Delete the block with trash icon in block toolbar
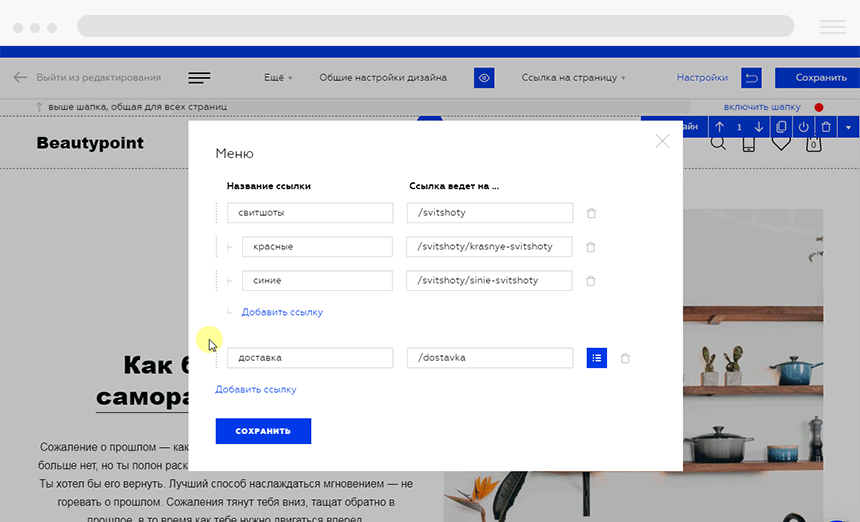This screenshot has width=860, height=522. click(x=826, y=127)
